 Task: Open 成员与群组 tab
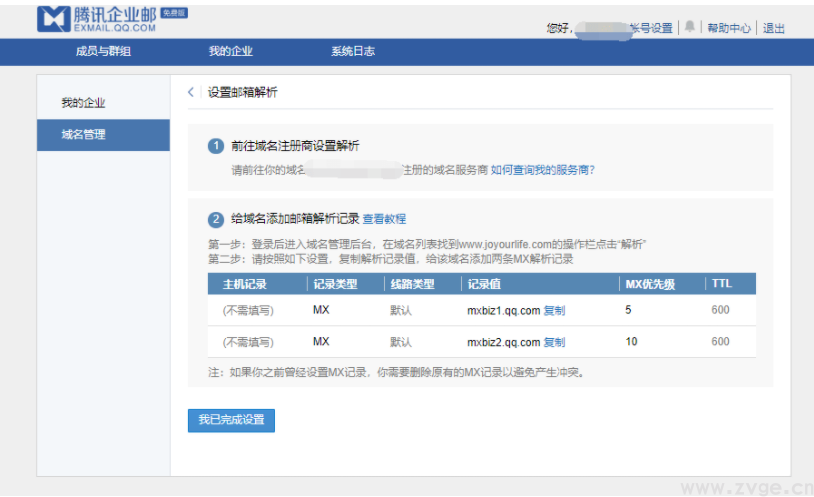click(103, 51)
